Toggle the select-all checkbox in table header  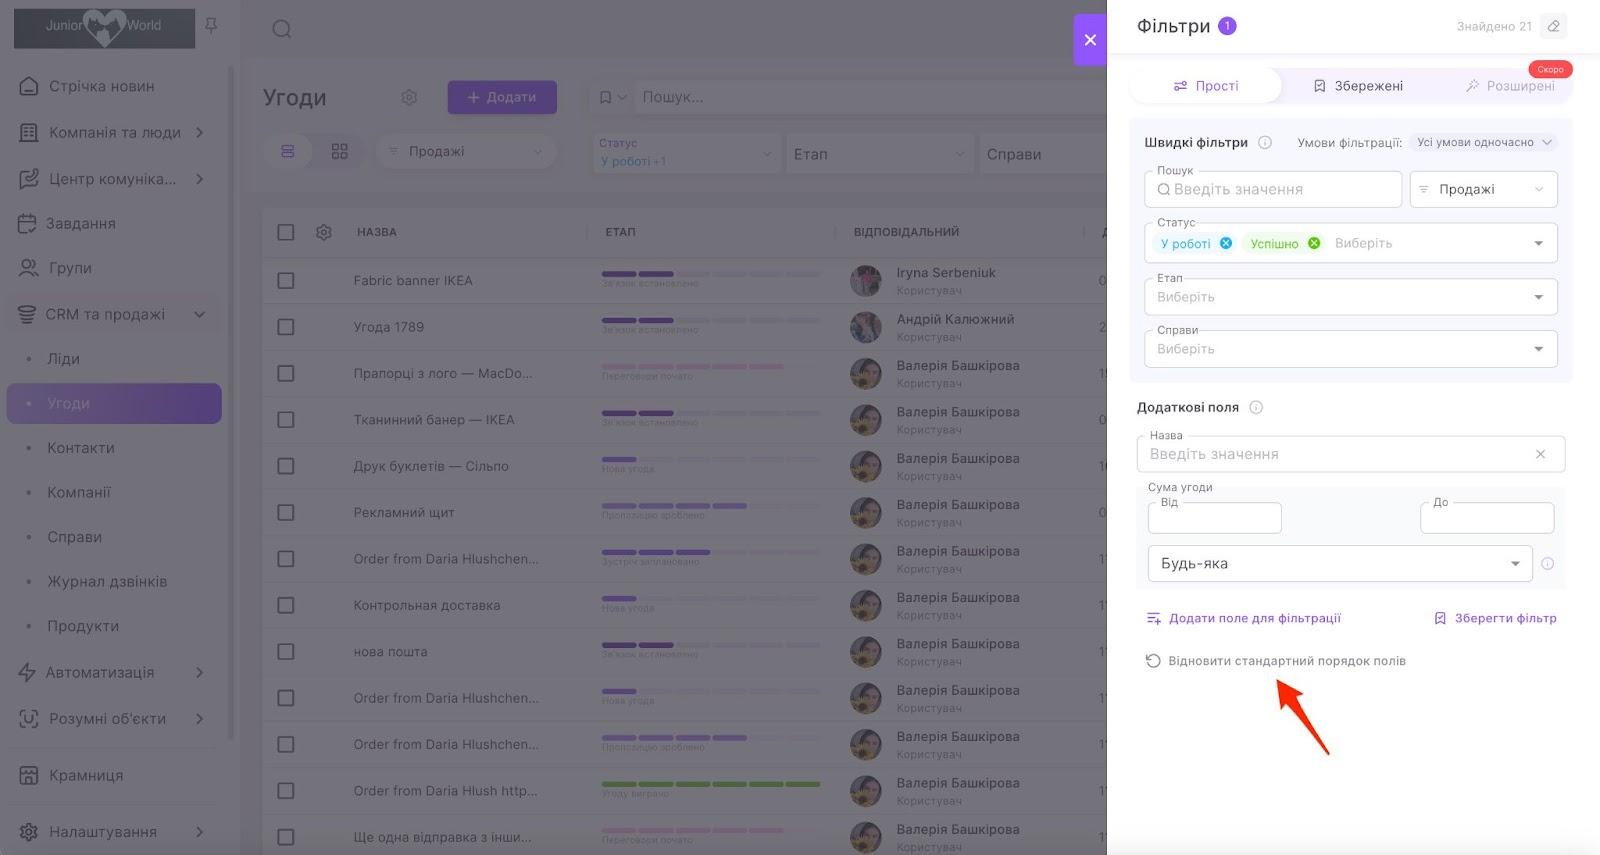[286, 232]
